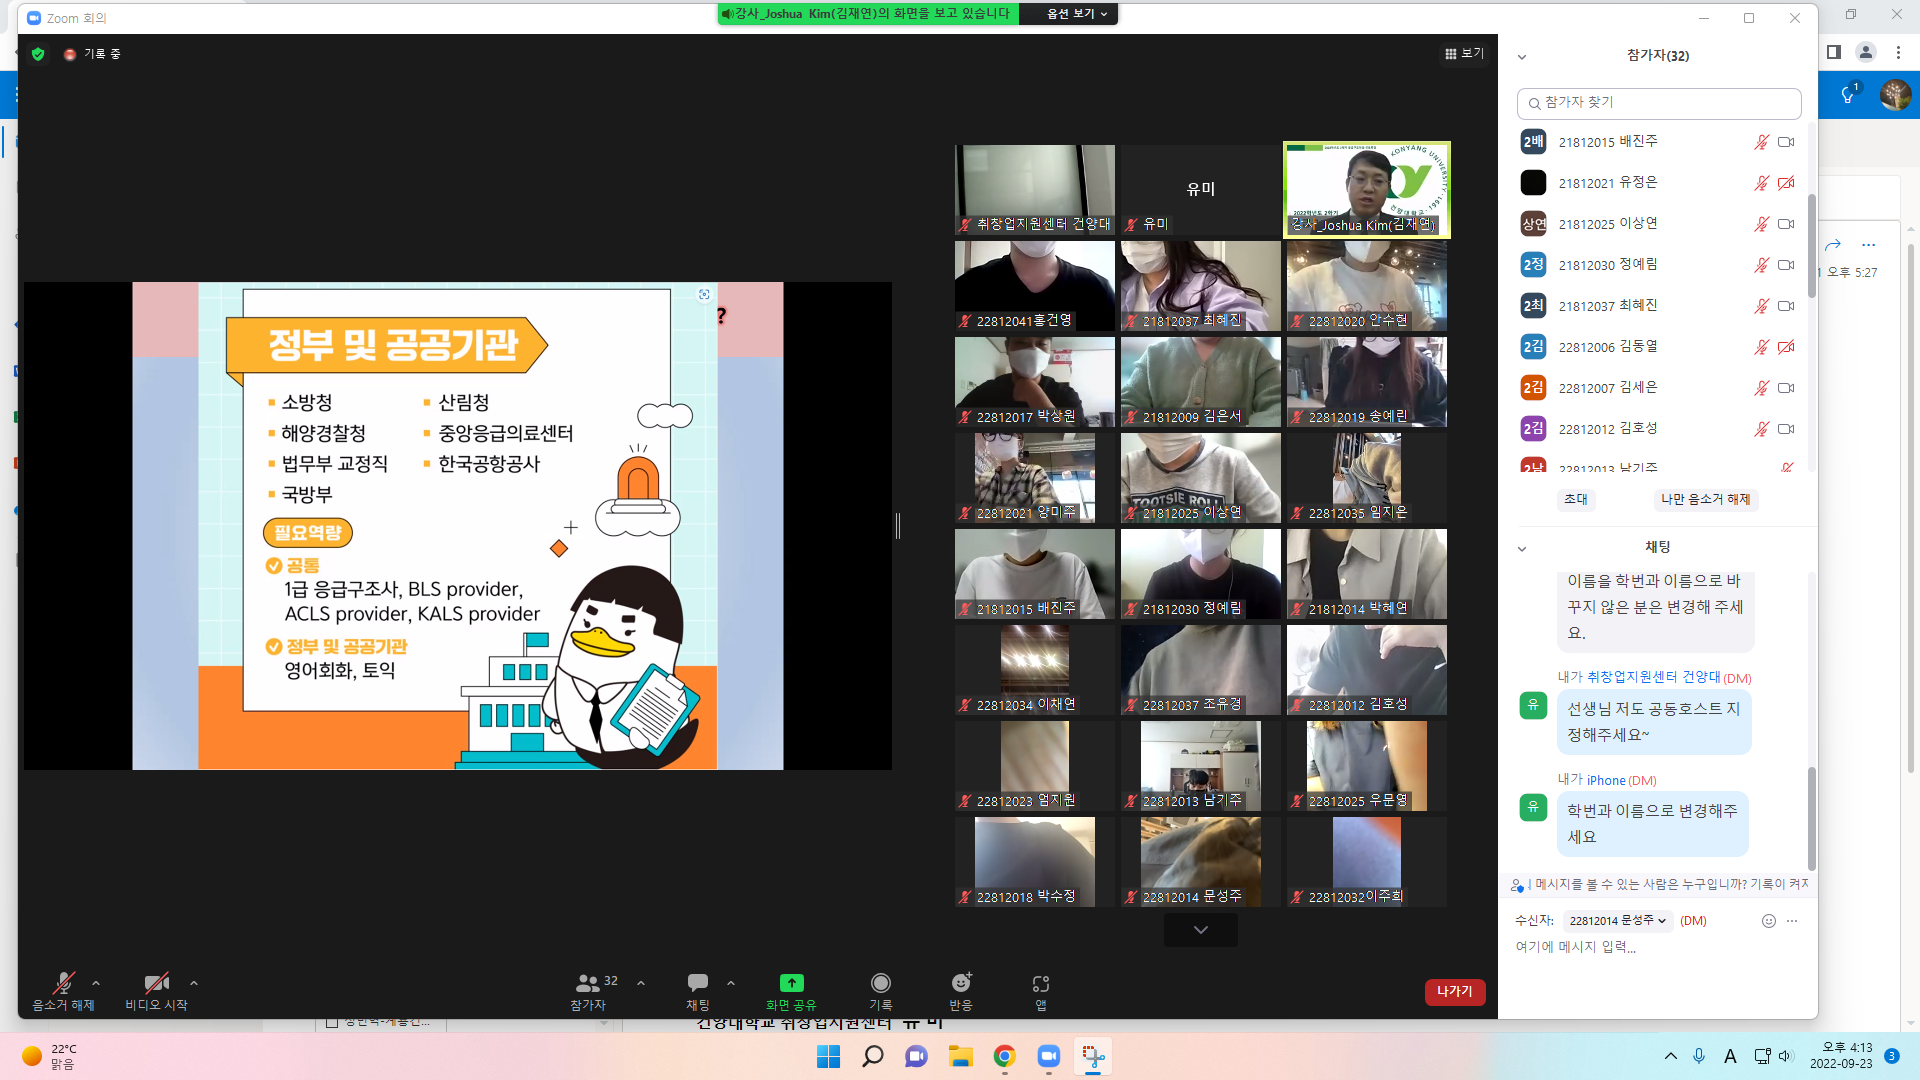1920x1080 pixels.
Task: Click the red 나가기 leave button
Action: (x=1454, y=991)
